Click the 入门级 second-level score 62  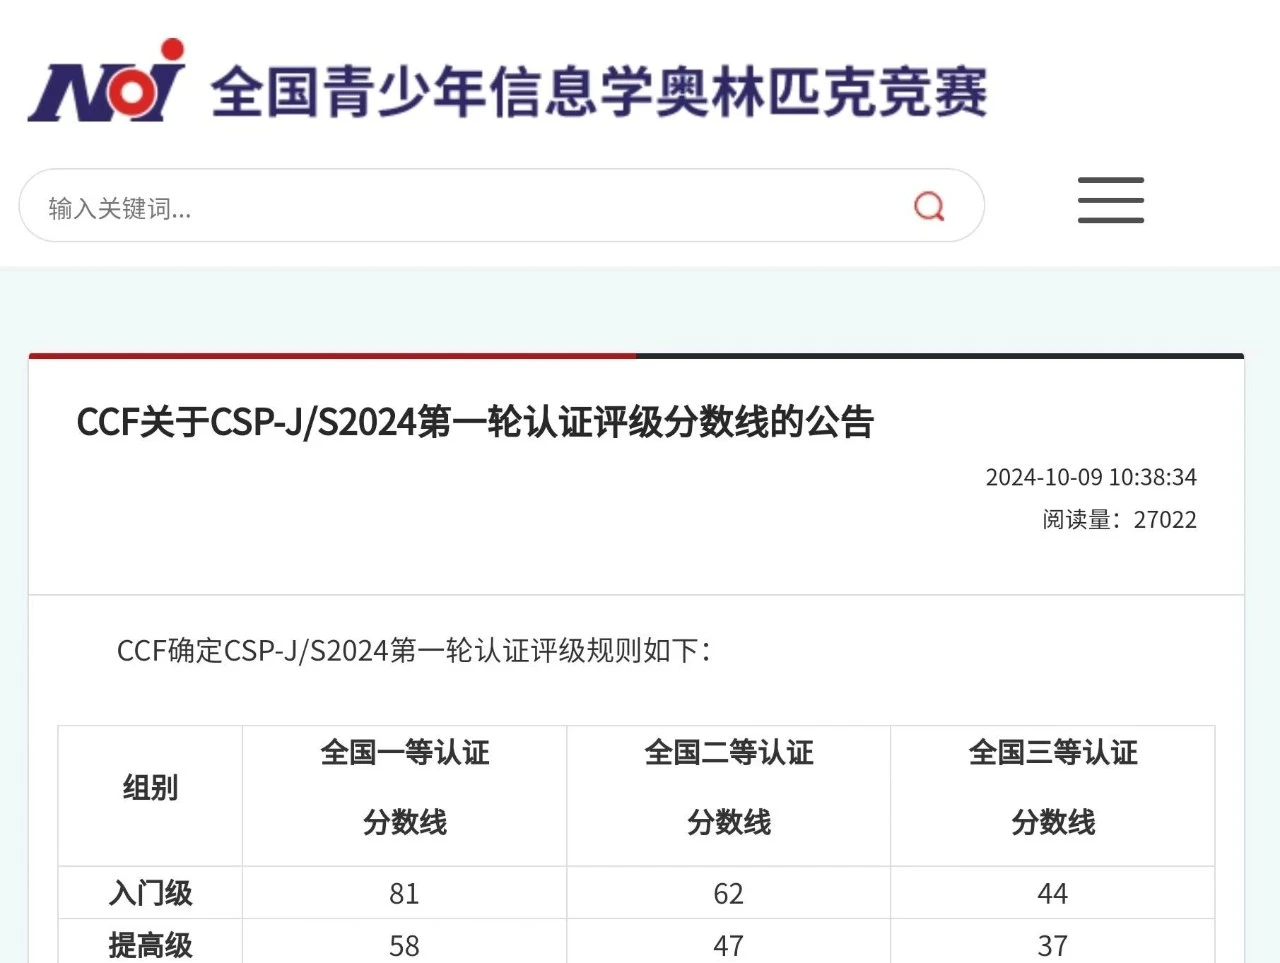728,893
